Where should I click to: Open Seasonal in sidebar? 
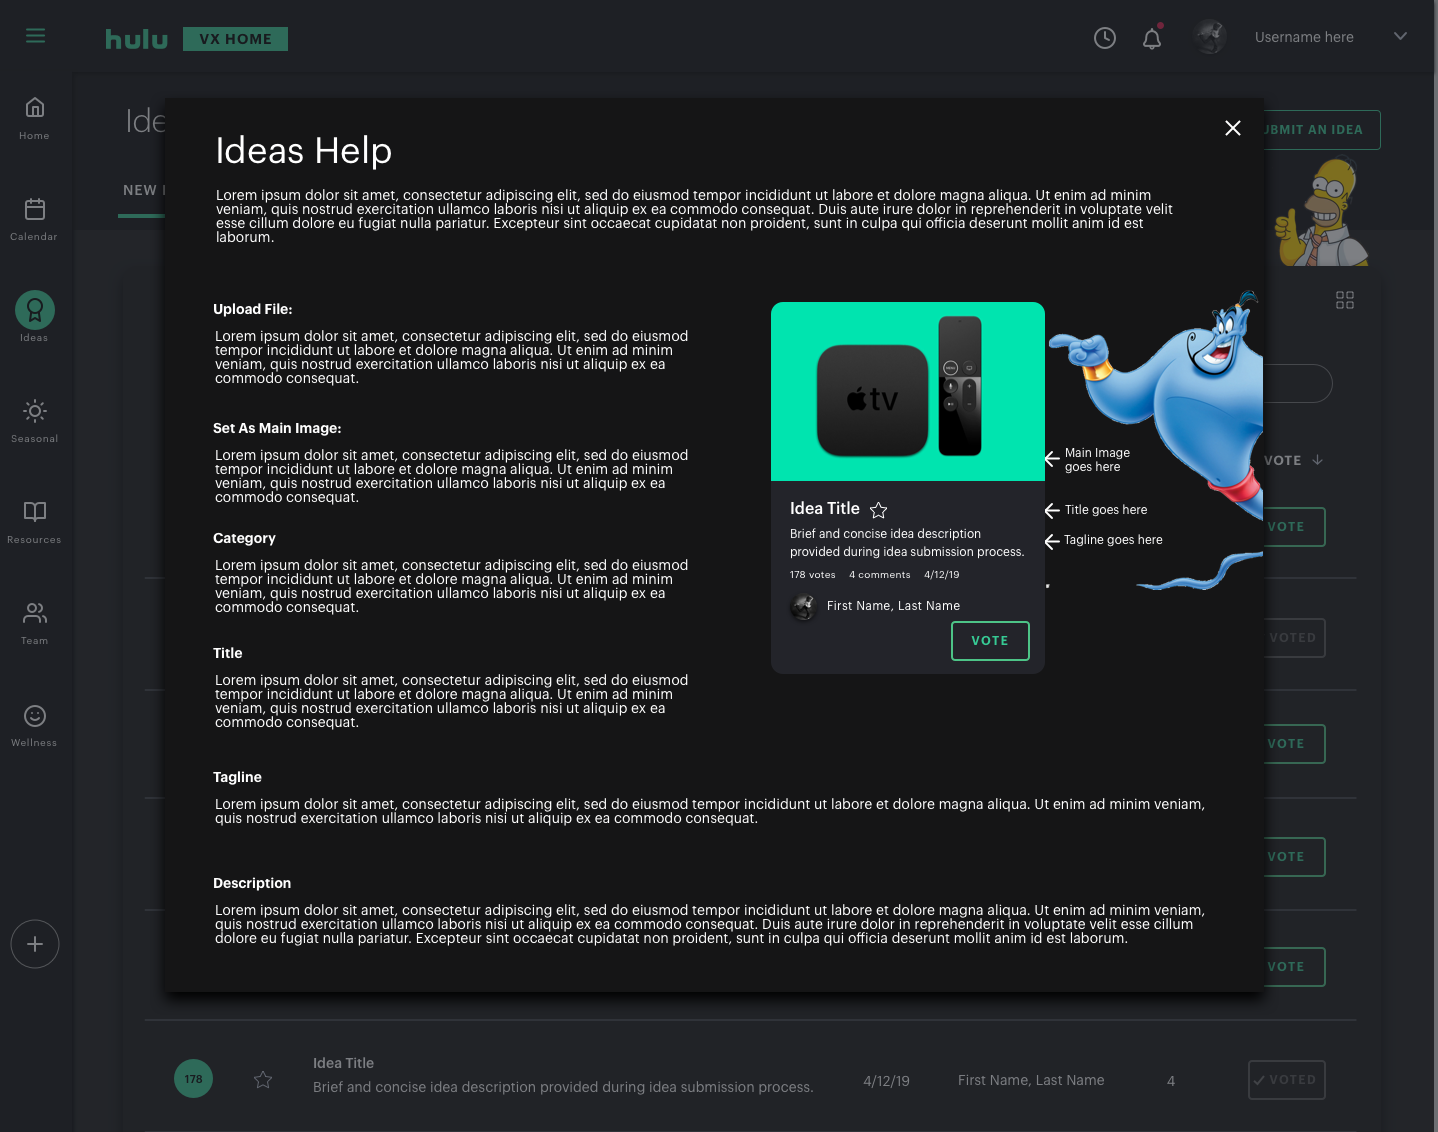pyautogui.click(x=35, y=421)
